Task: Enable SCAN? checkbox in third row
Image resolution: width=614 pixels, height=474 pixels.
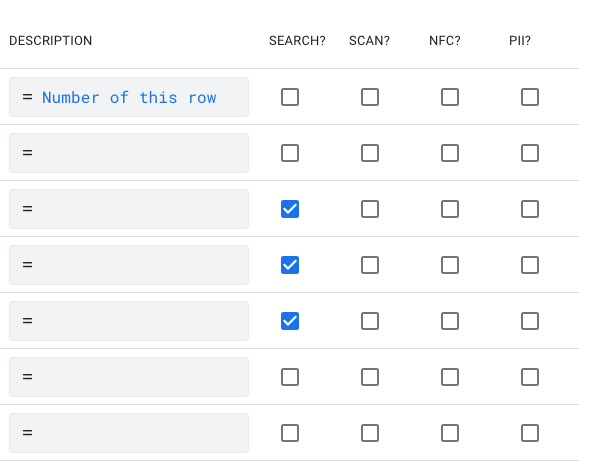Action: [x=370, y=209]
